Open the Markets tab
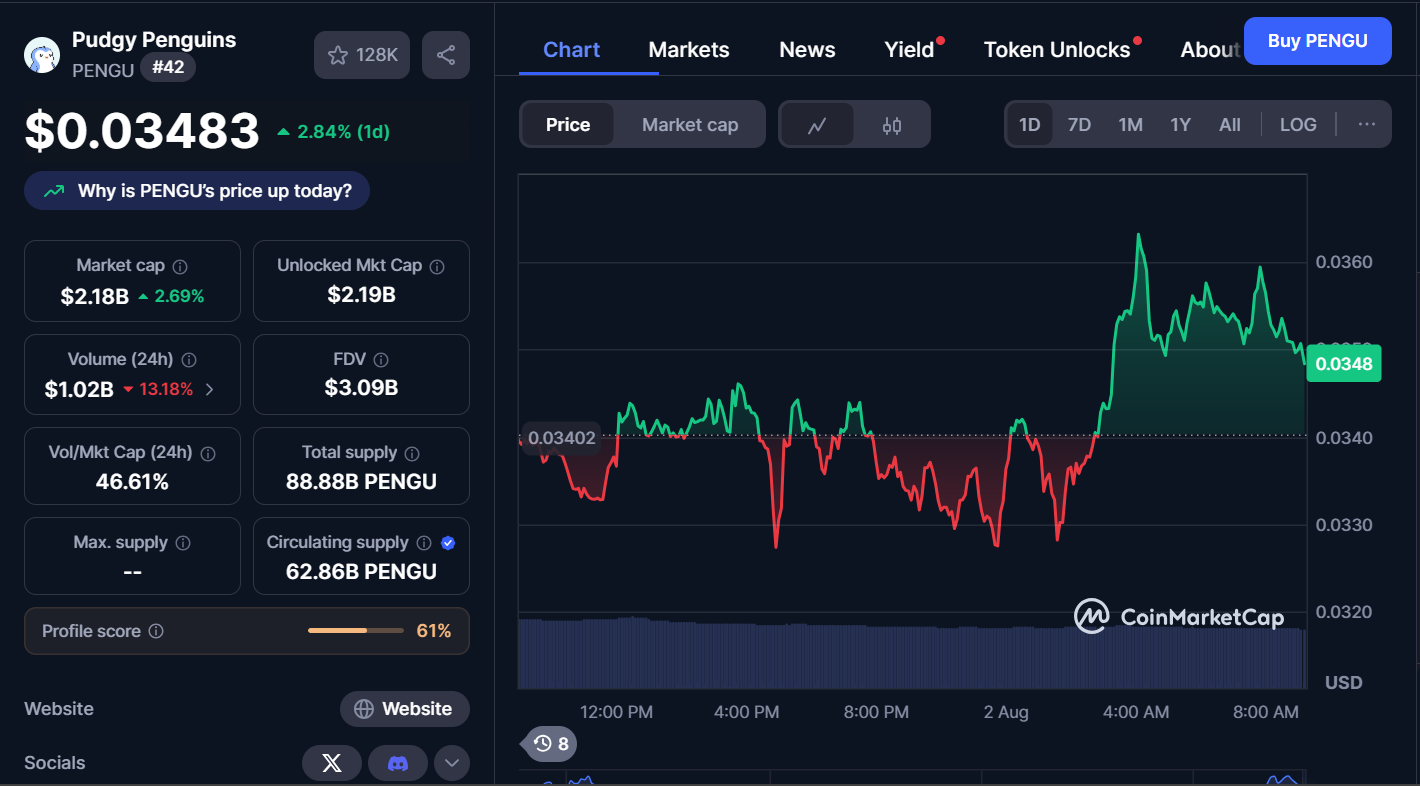Viewport: 1420px width, 786px height. point(689,50)
